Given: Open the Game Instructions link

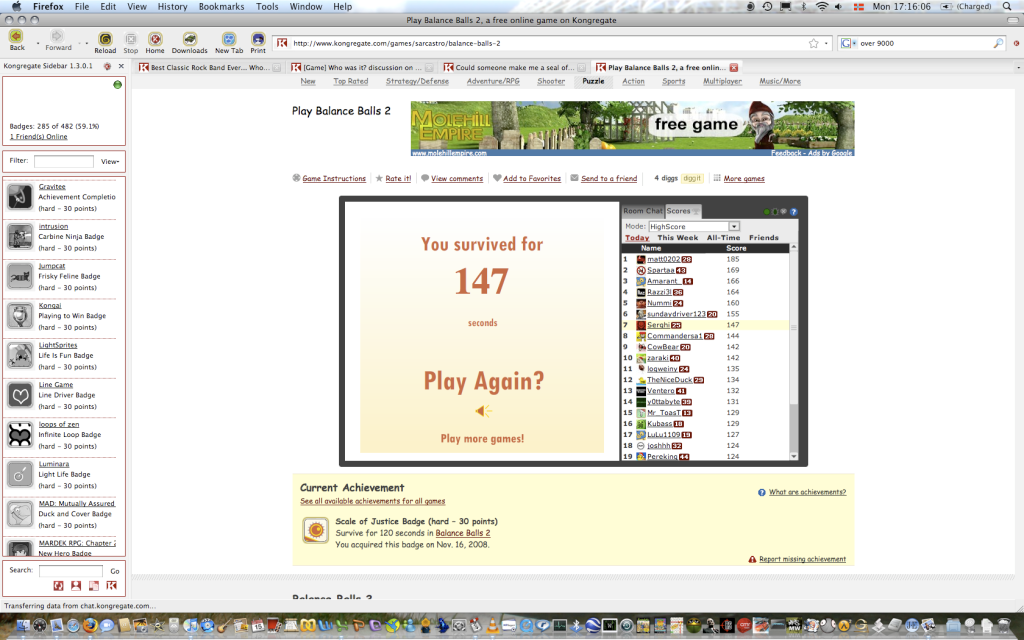Looking at the screenshot, I should [334, 178].
